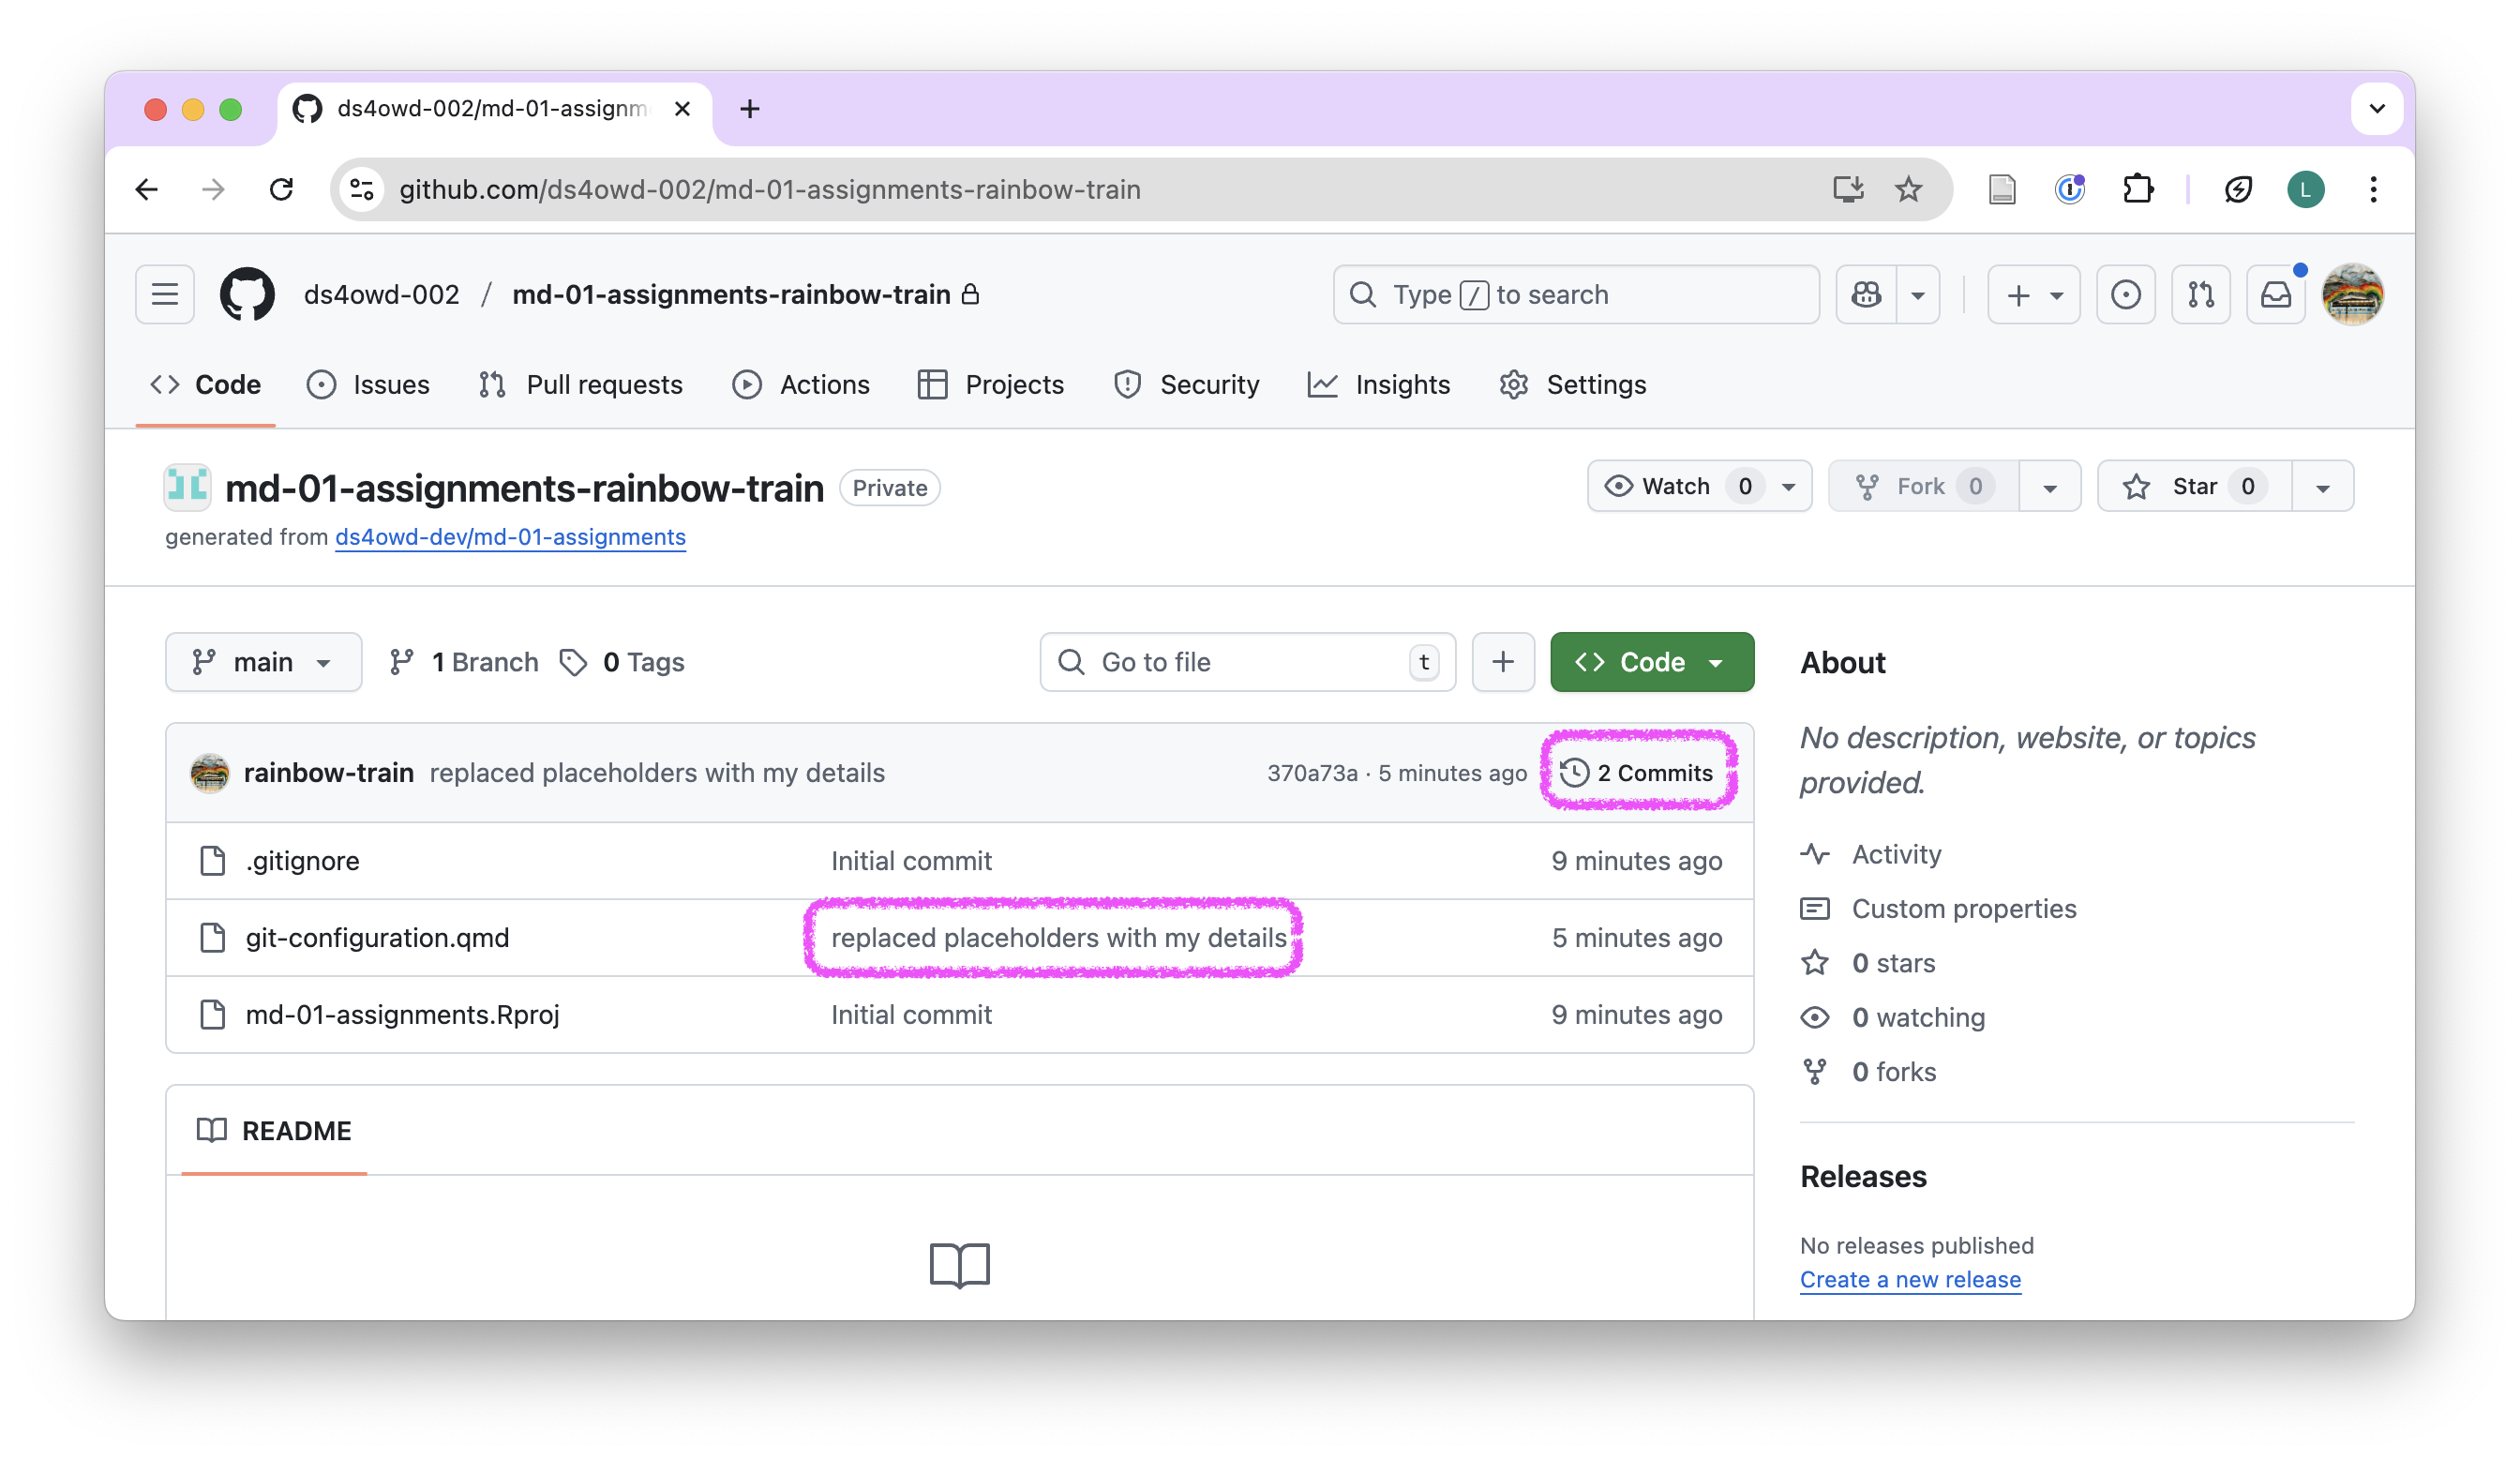Click the GitHub Octocat home logo

247,294
